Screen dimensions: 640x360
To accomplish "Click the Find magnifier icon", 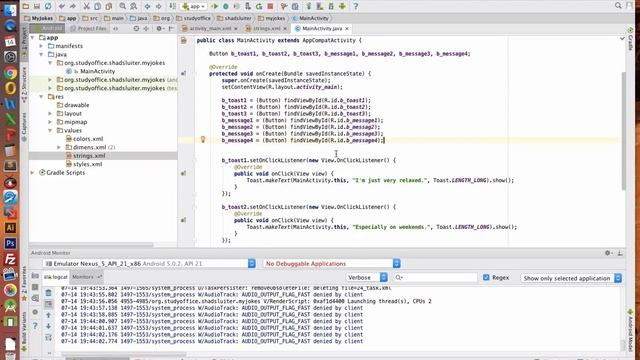I will tap(122, 6).
